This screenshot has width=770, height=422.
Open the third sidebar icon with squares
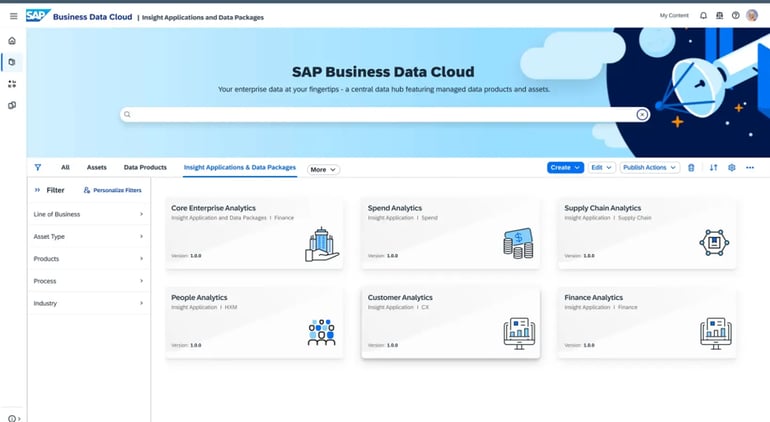click(12, 84)
